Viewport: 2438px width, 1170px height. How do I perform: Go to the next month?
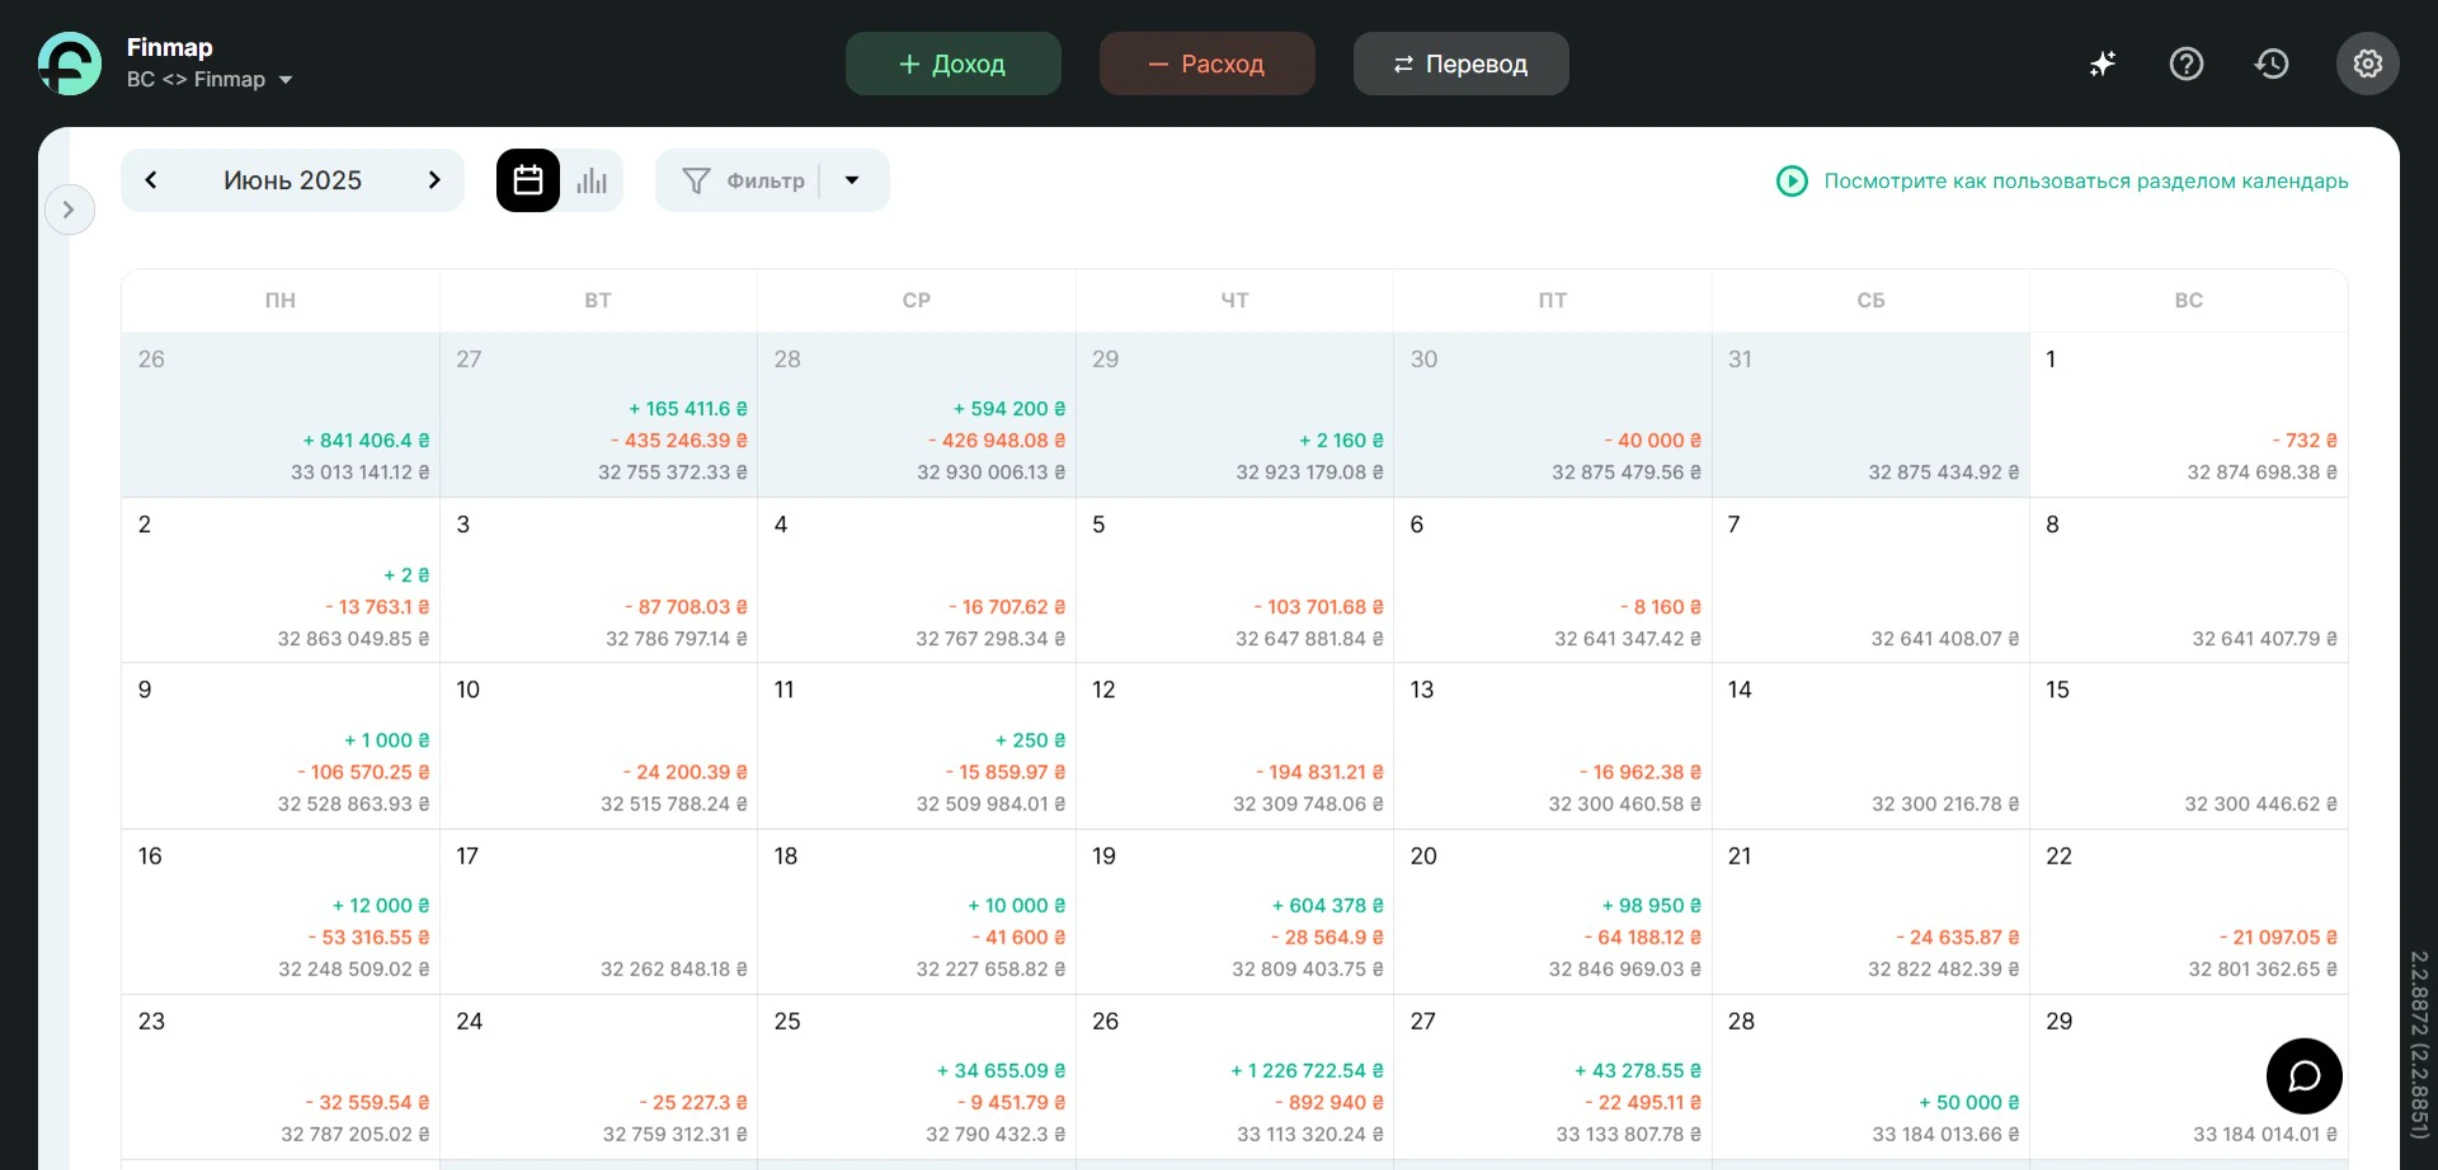[434, 180]
